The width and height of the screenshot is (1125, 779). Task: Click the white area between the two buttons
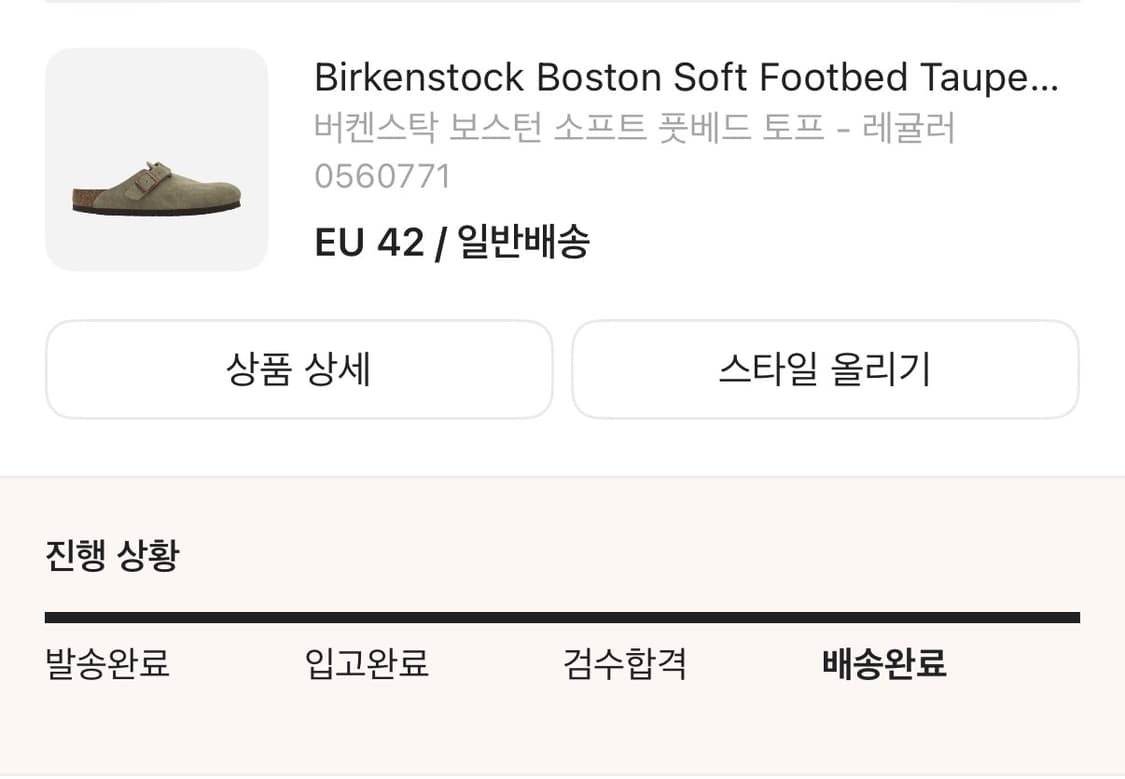(x=562, y=369)
